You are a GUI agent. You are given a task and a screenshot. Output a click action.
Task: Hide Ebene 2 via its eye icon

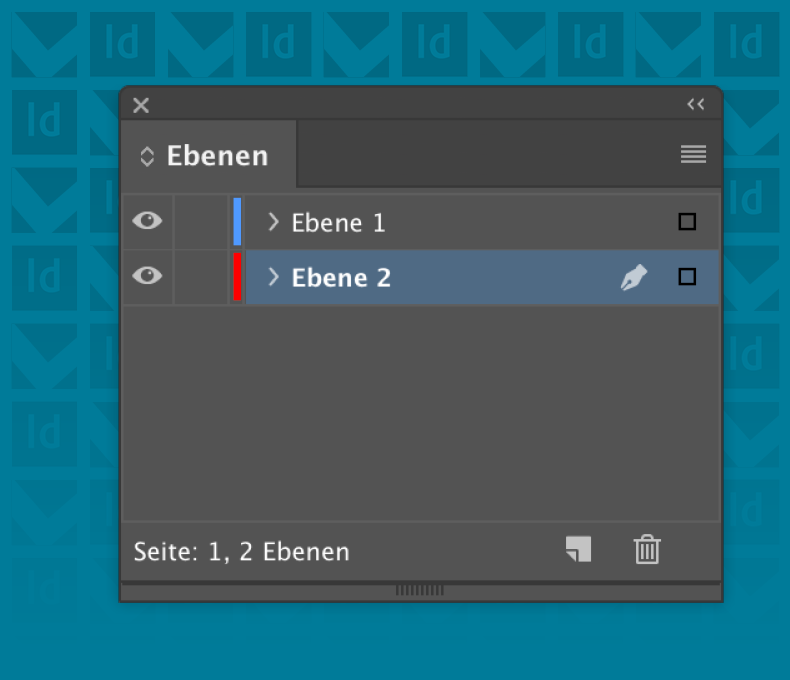tap(147, 276)
